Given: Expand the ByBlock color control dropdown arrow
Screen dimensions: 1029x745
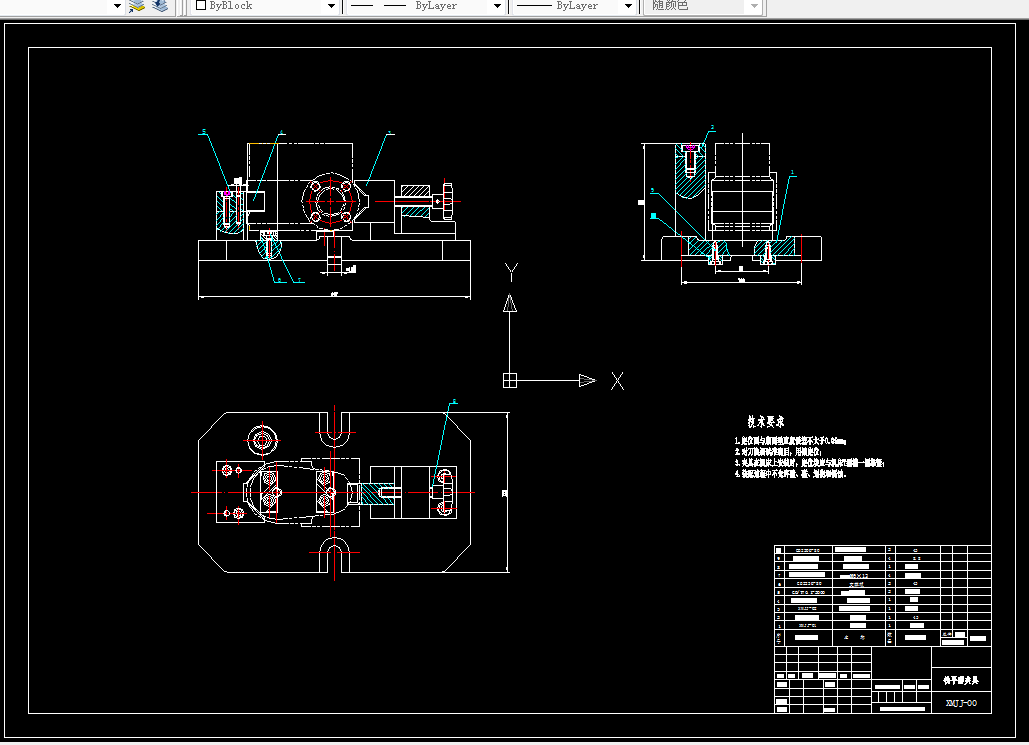Looking at the screenshot, I should [331, 6].
